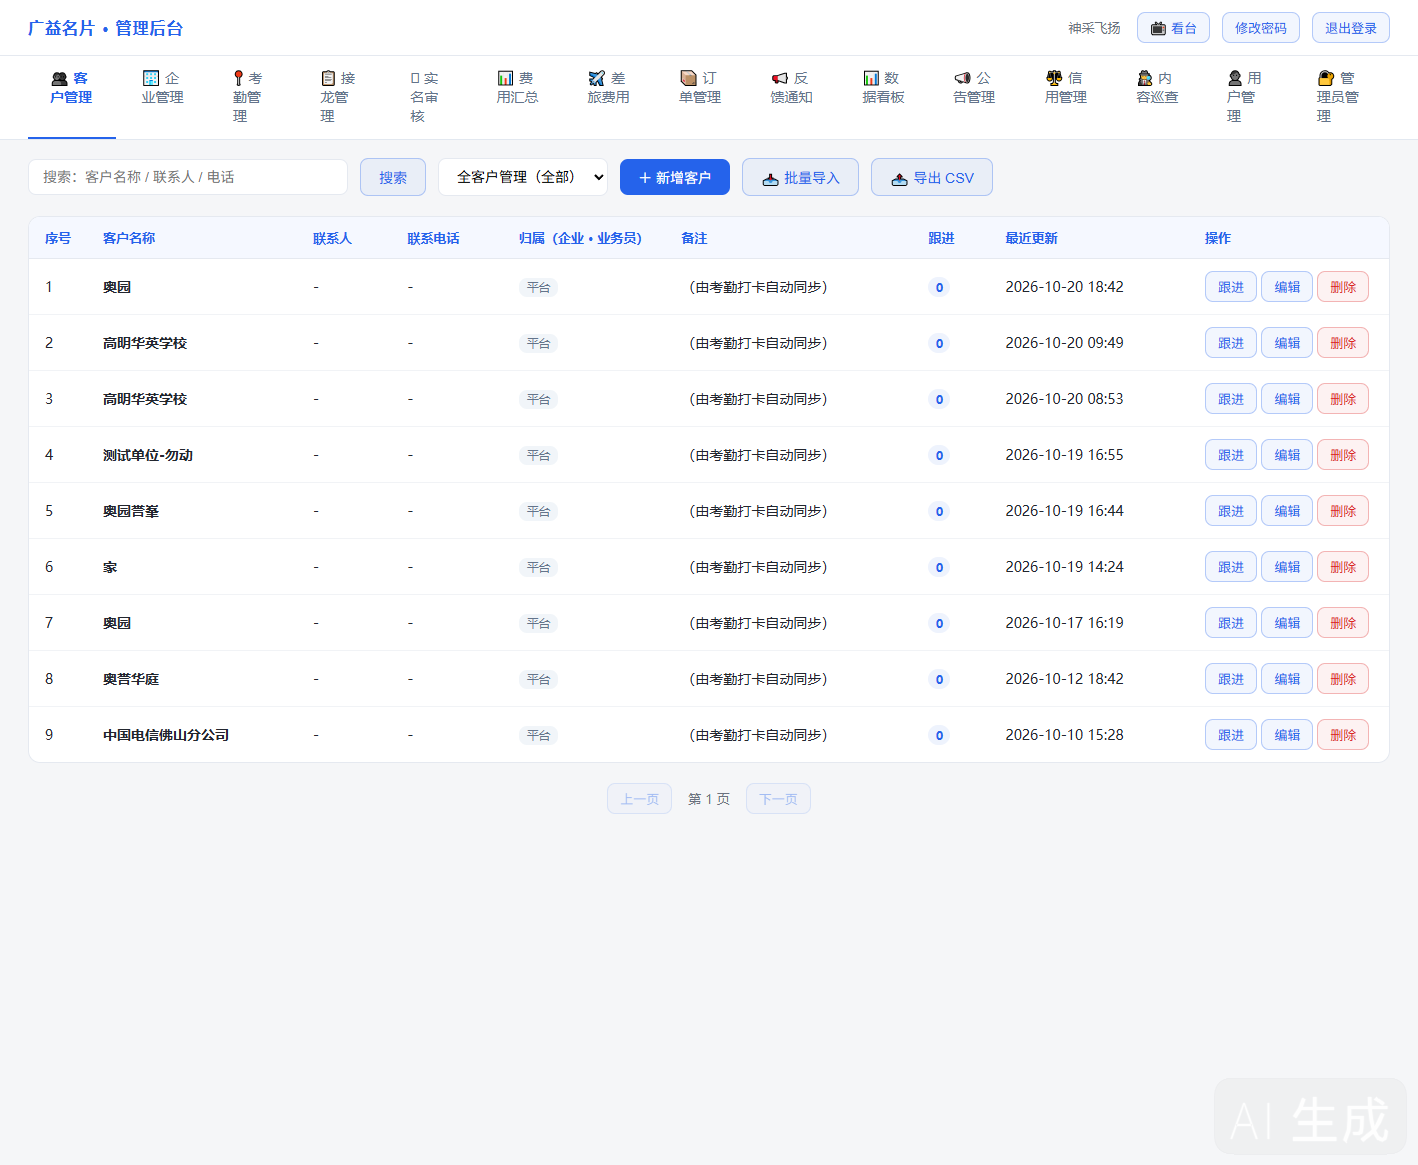The width and height of the screenshot is (1418, 1165).
Task: Select the 管理员管理 icon tab
Action: (1338, 97)
